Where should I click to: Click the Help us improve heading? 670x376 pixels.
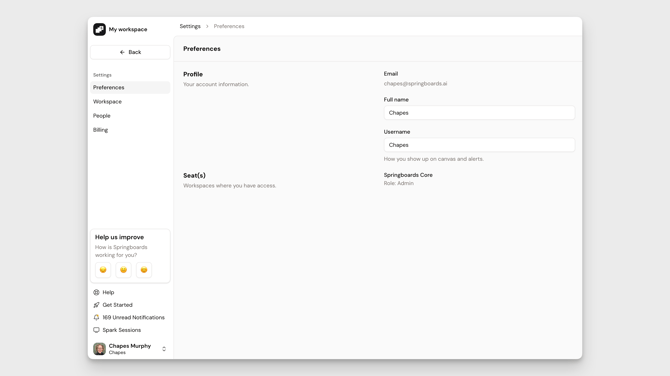tap(119, 237)
